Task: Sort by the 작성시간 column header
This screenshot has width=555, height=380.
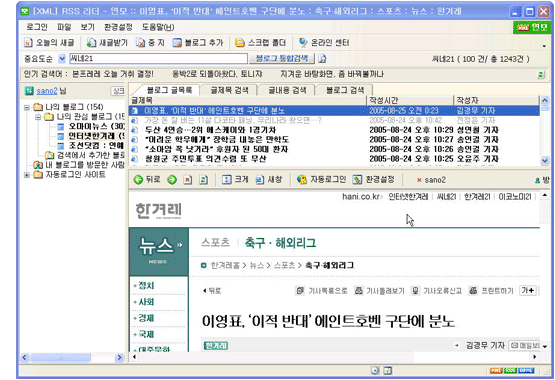Action: pos(410,100)
